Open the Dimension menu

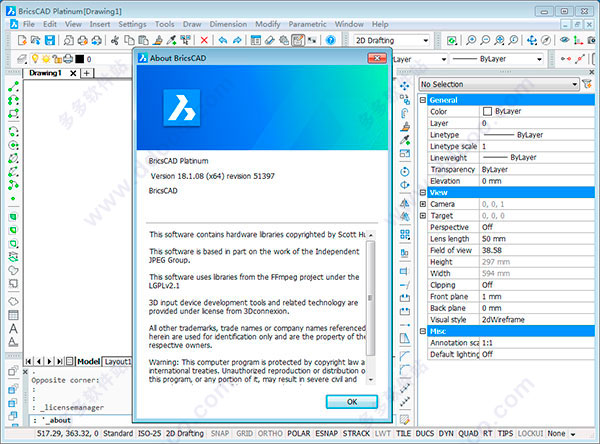click(228, 24)
